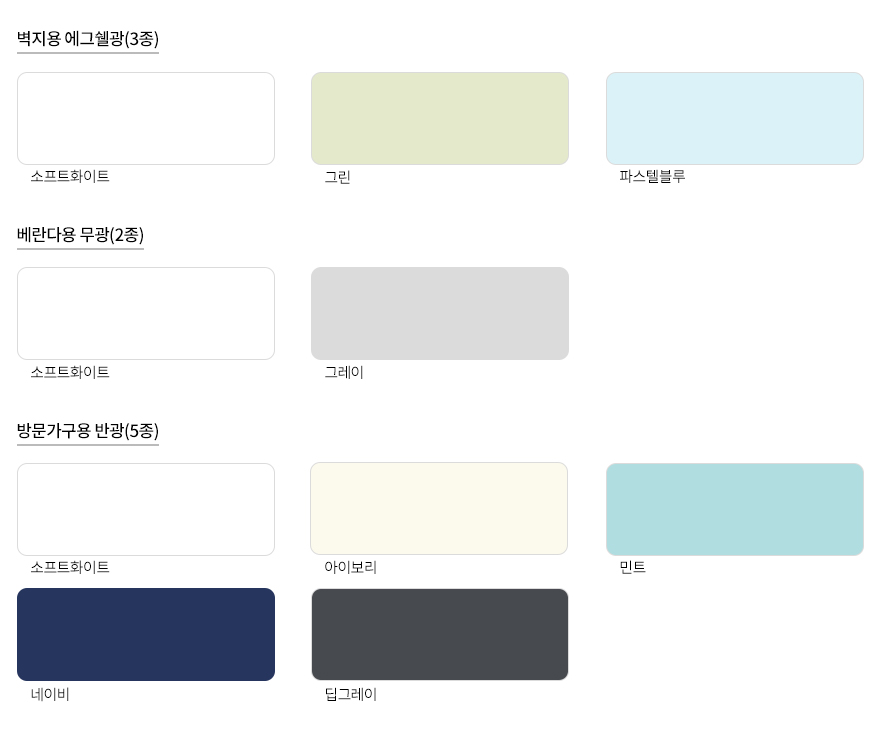Image resolution: width=880 pixels, height=731 pixels.
Task: Pick the 민트 color swatch
Action: point(735,509)
